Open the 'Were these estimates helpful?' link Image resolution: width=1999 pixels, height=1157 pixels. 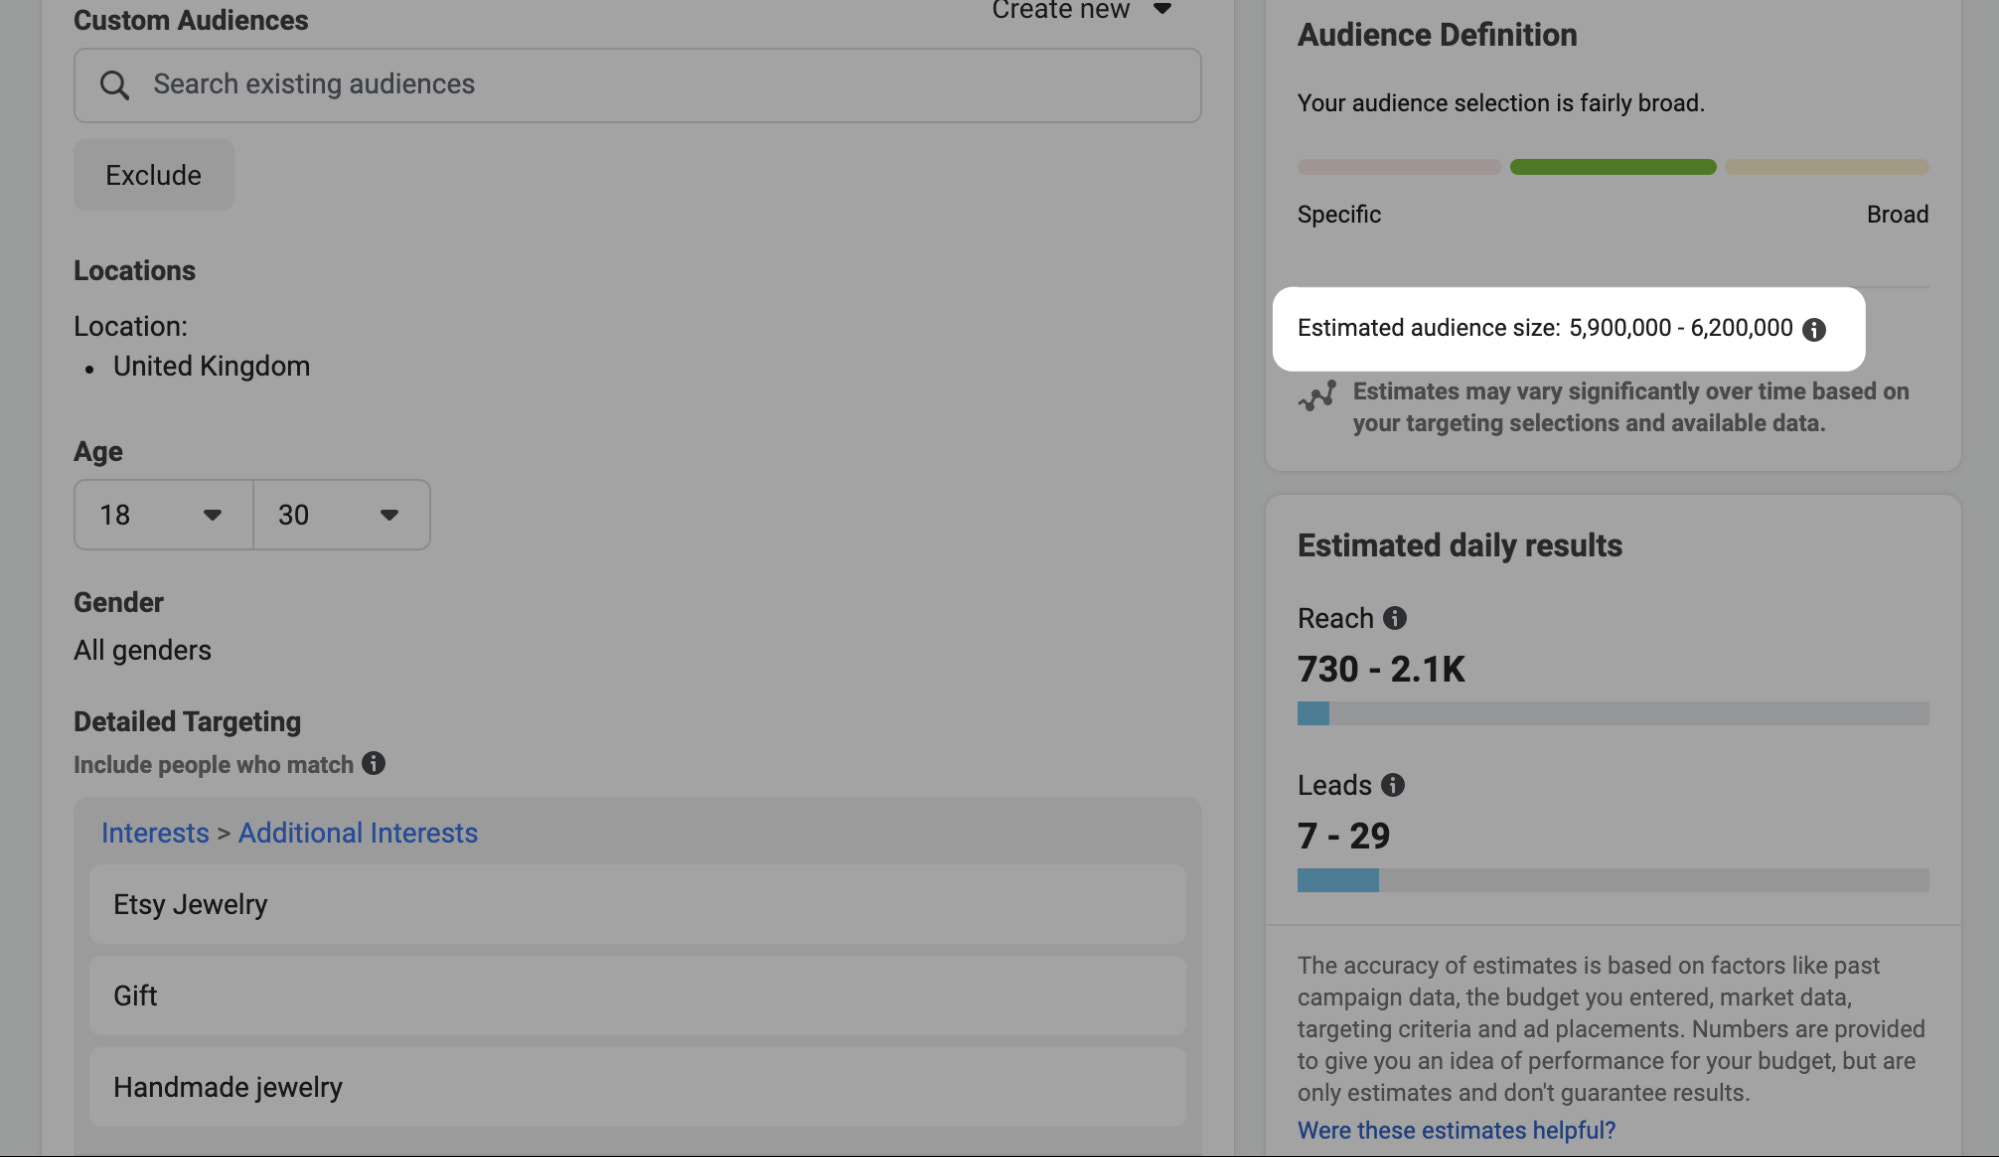click(x=1455, y=1129)
